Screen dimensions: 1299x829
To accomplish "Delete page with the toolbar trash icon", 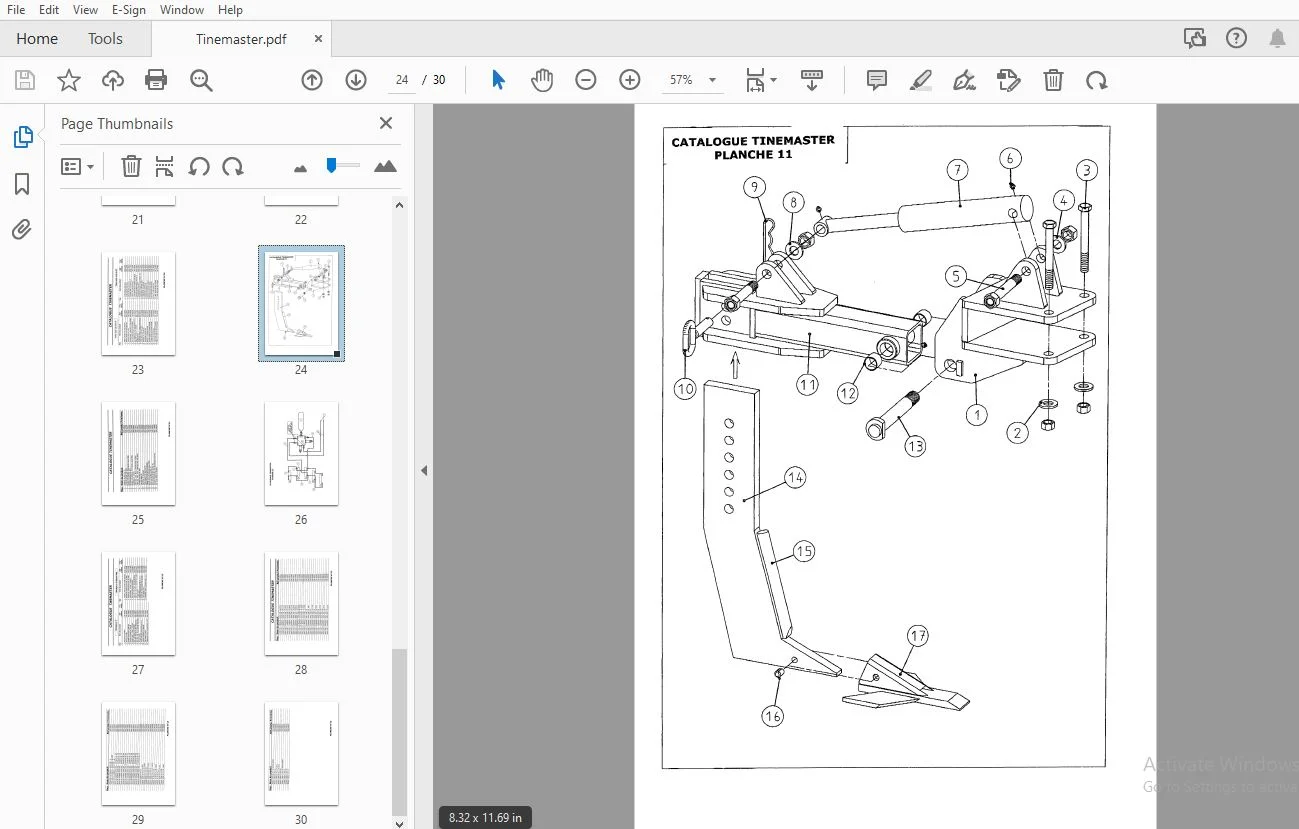I will [x=1053, y=80].
